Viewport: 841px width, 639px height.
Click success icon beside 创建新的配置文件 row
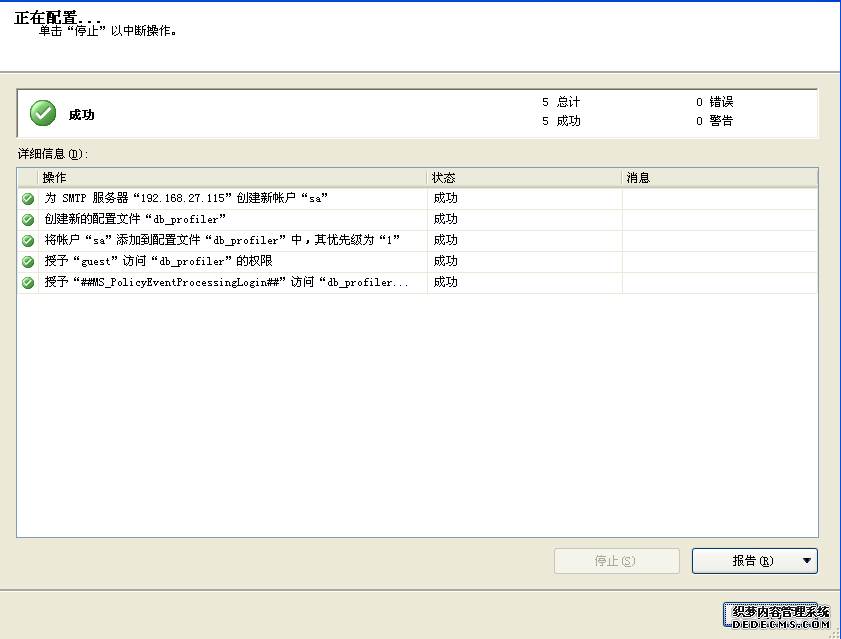coord(28,220)
